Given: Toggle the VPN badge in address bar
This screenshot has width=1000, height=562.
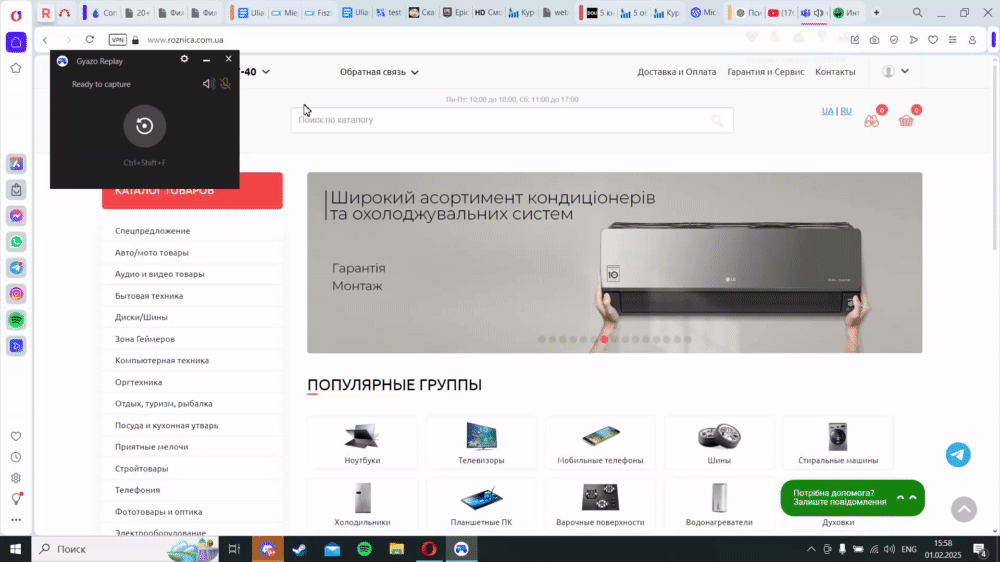Looking at the screenshot, I should coord(117,40).
